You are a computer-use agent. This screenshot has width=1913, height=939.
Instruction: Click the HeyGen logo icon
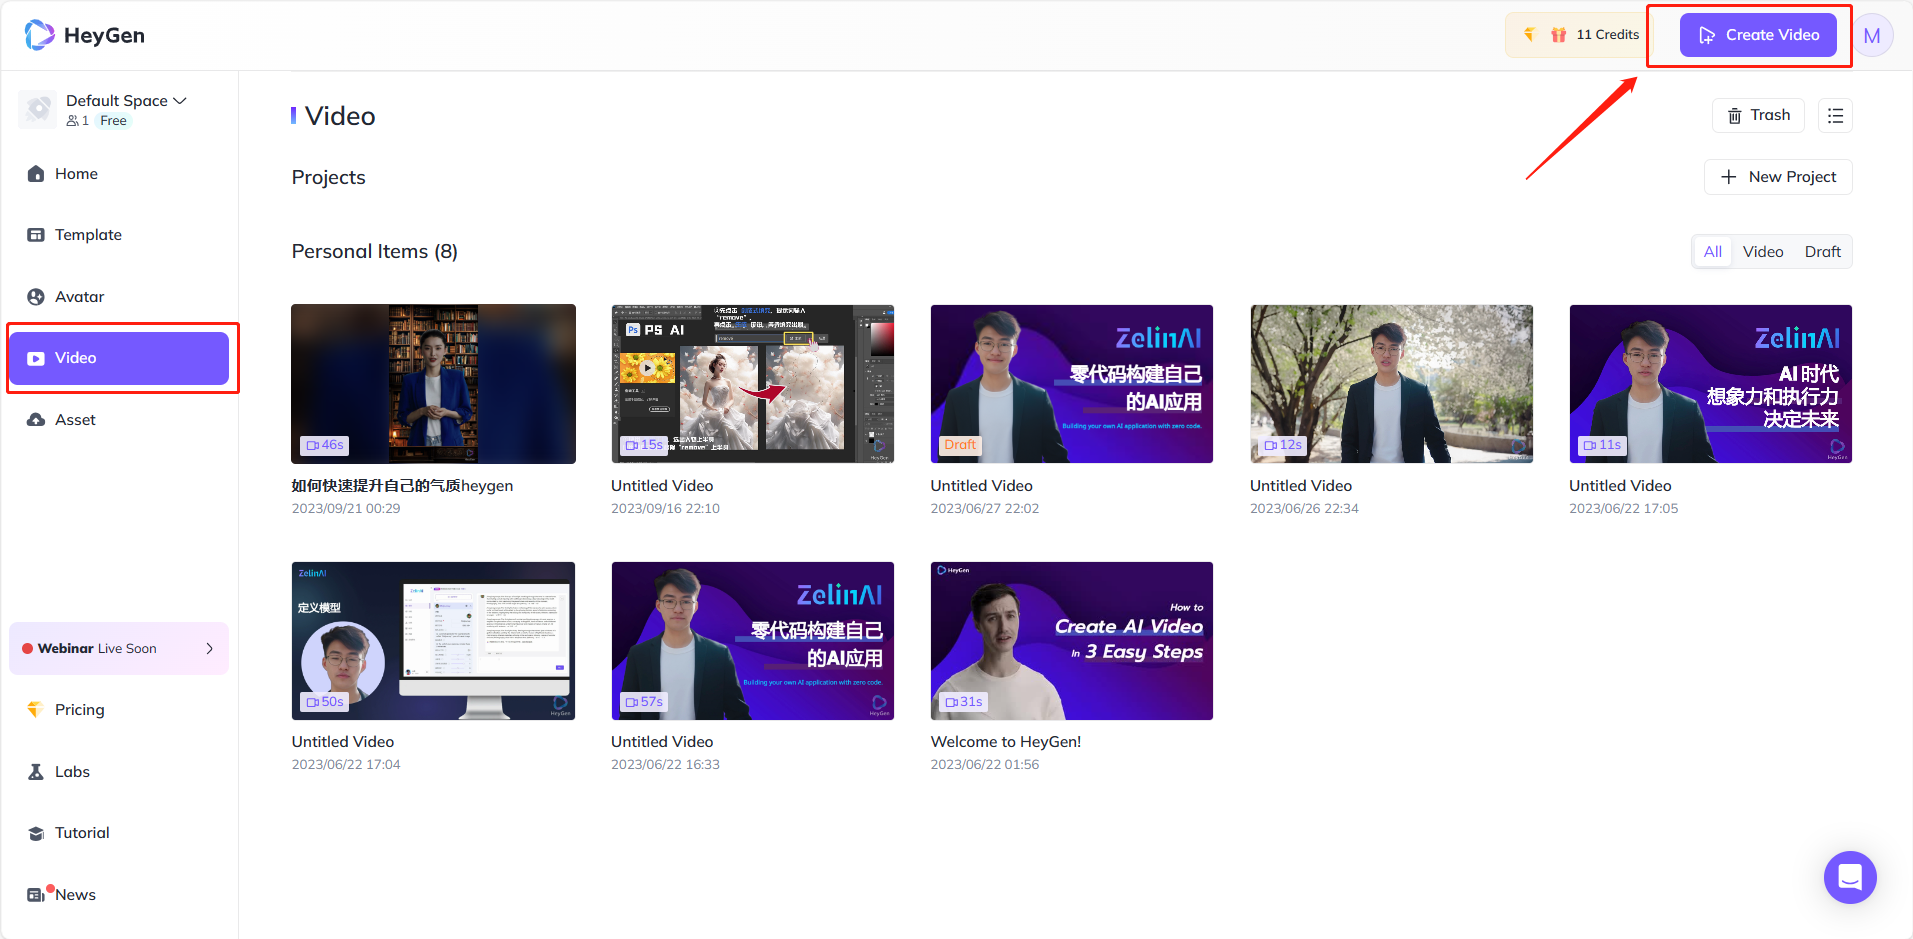coord(39,35)
